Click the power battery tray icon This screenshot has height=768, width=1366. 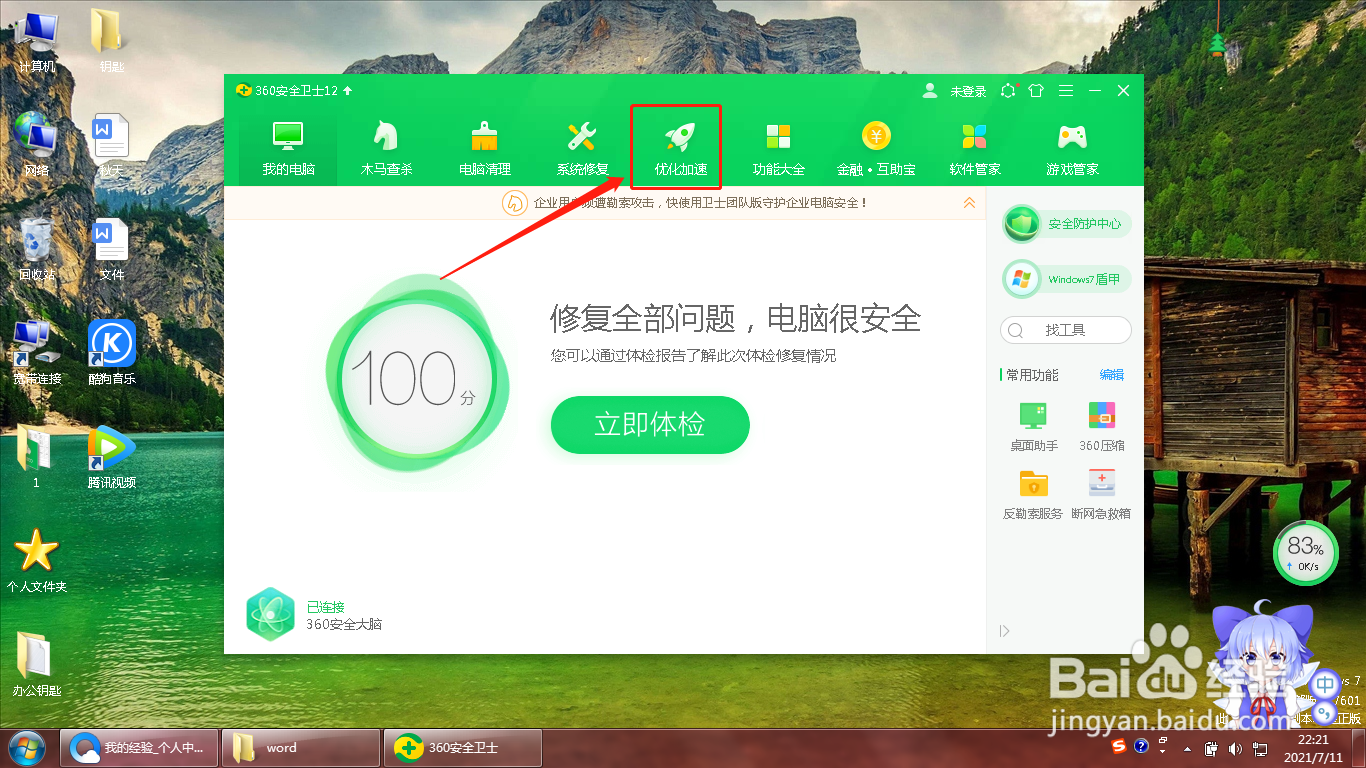(1211, 748)
